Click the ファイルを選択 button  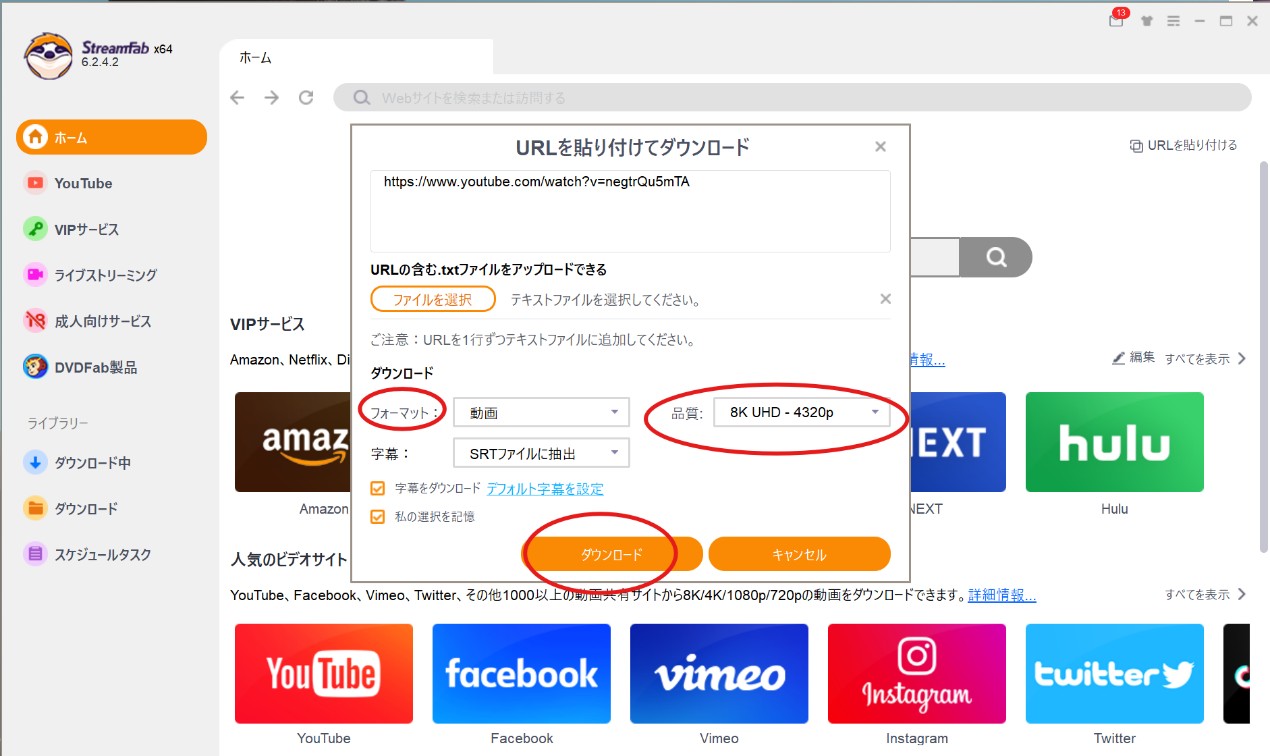(x=433, y=299)
